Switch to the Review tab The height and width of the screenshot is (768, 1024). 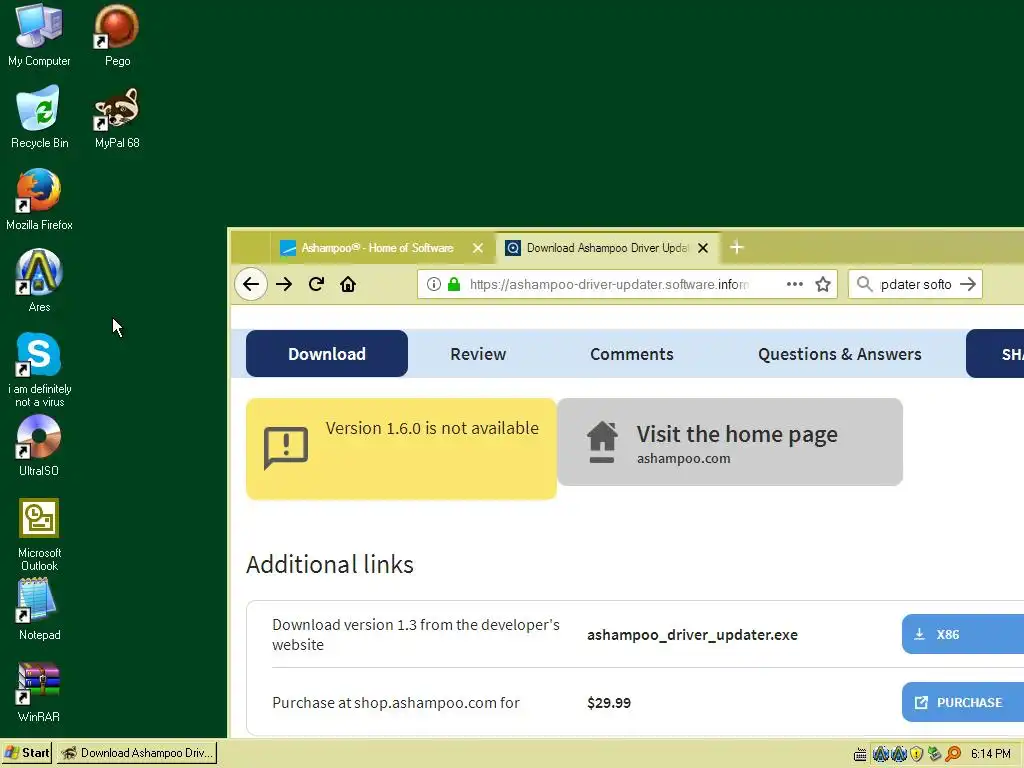[478, 354]
